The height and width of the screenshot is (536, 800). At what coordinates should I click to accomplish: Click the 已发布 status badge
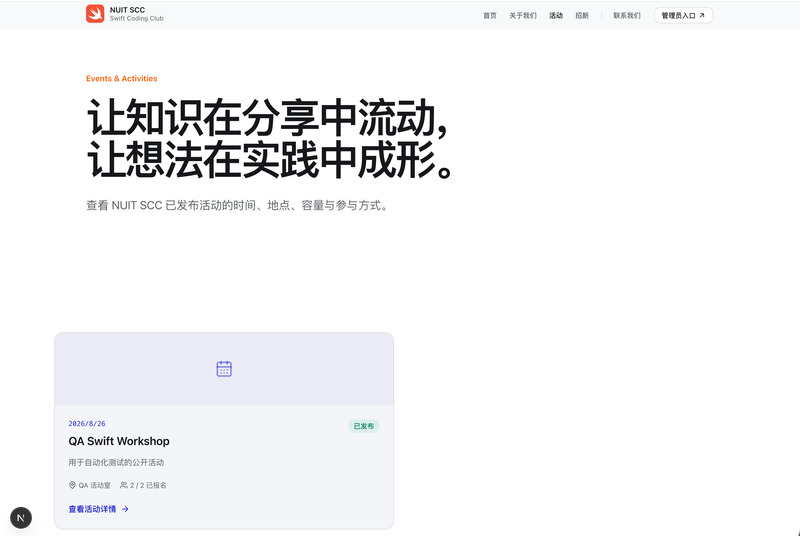(364, 426)
